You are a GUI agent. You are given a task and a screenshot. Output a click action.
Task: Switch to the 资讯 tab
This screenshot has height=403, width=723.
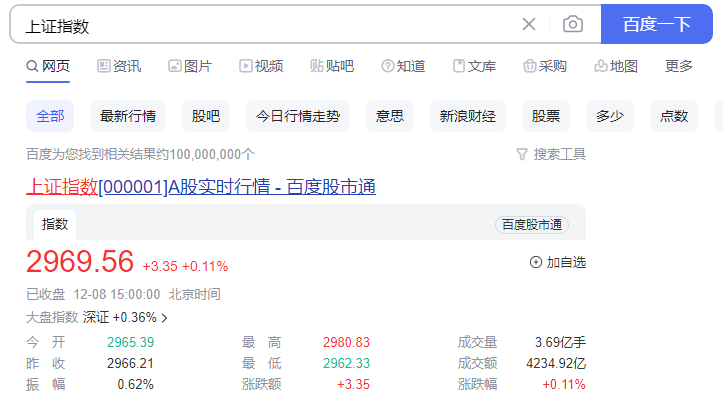point(119,66)
